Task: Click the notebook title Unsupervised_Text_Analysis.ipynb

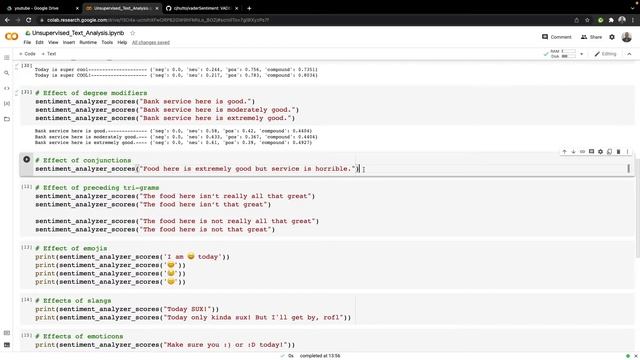Action: click(x=78, y=33)
